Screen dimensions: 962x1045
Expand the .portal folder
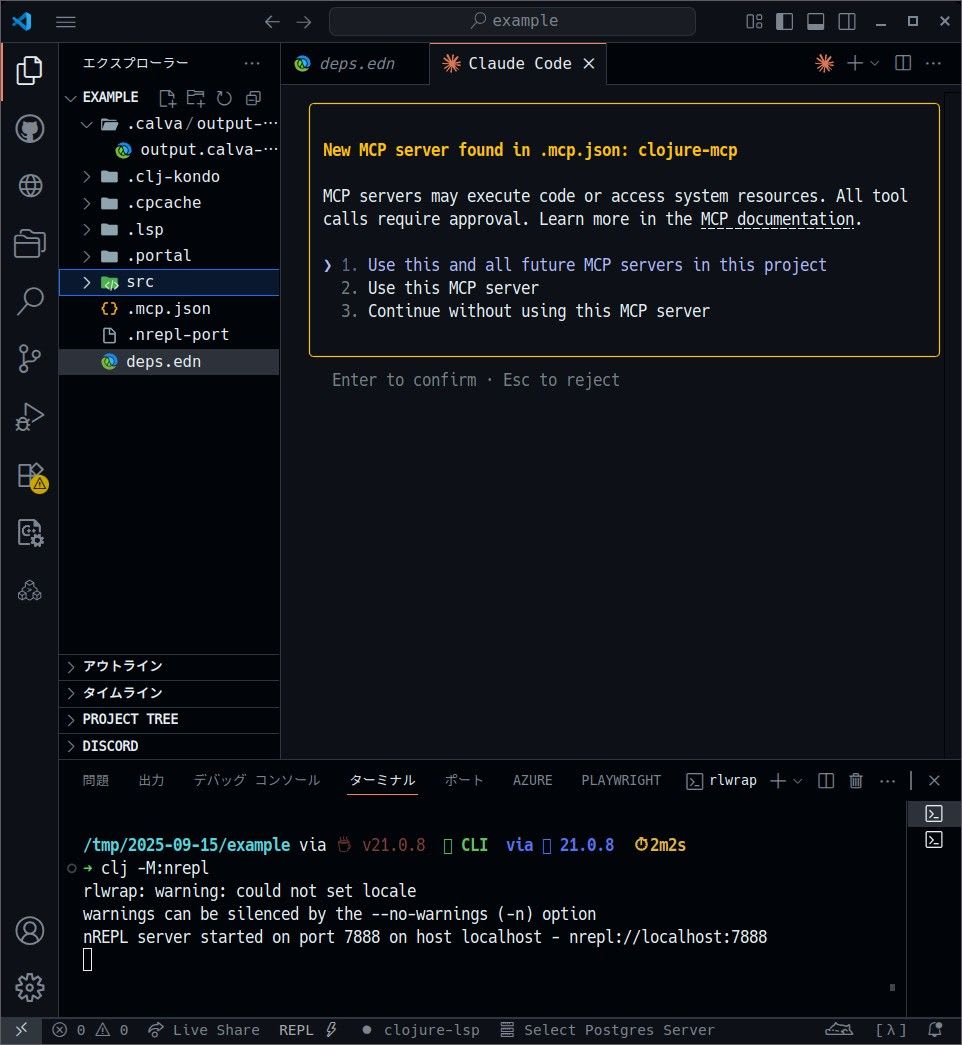click(x=87, y=256)
